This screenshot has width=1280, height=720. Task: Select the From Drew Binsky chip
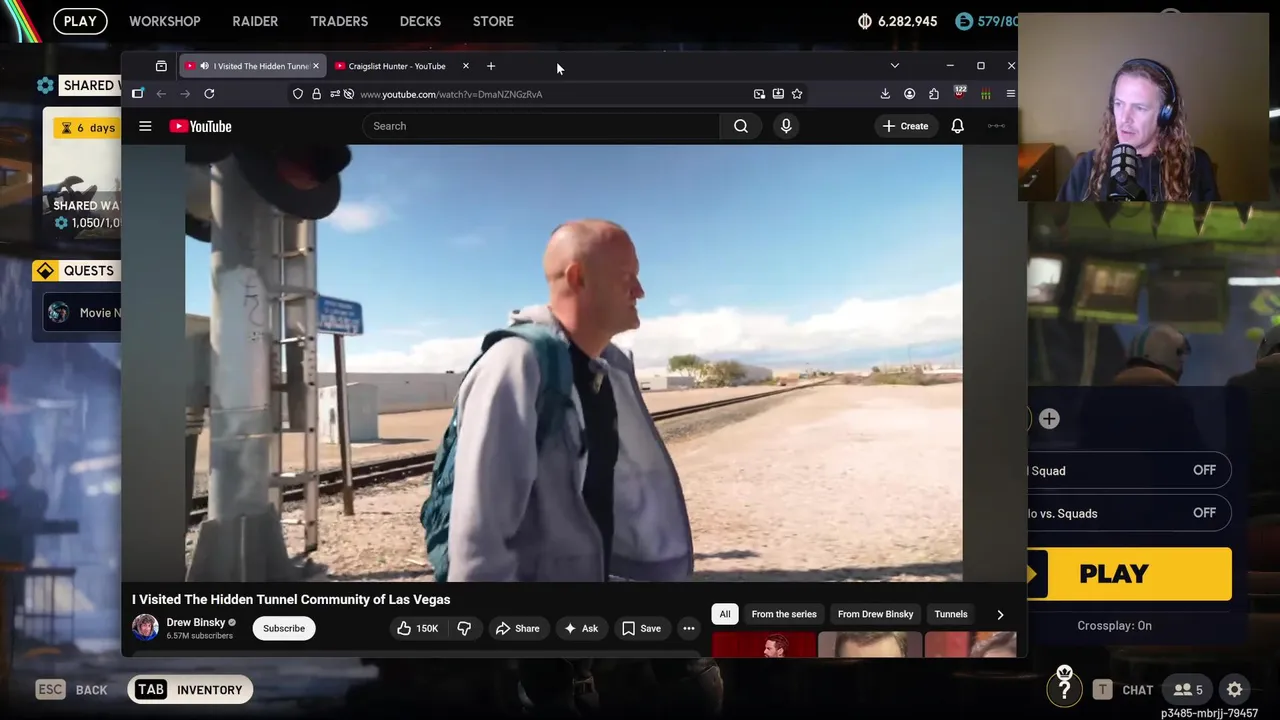click(x=875, y=614)
